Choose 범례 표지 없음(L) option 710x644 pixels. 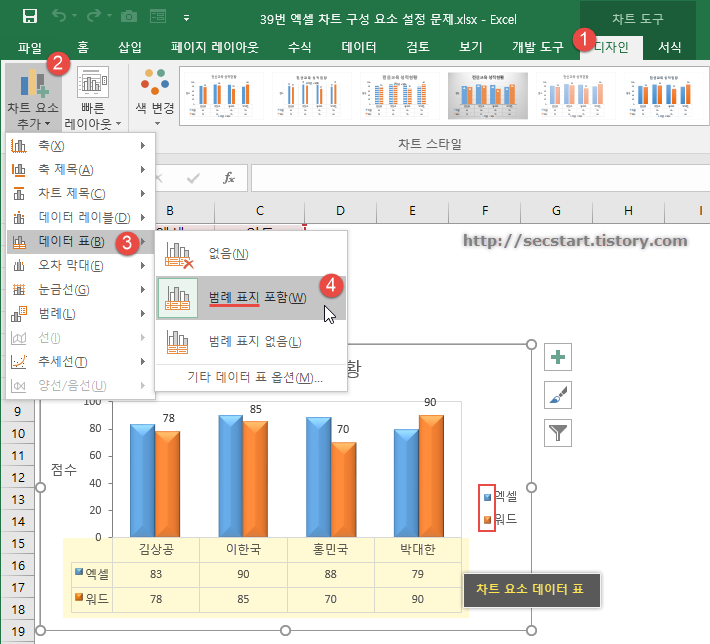pos(251,342)
